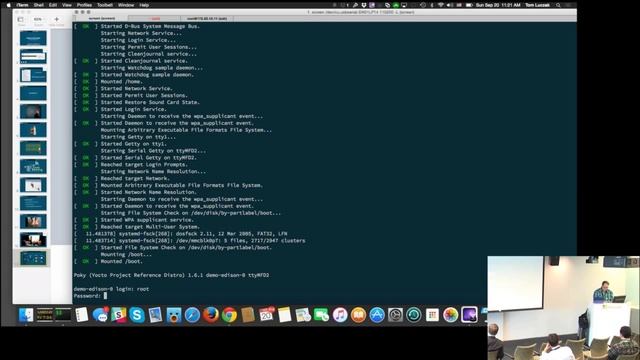This screenshot has height=360, width=640.
Task: Open Time Machine from the Dock
Action: click(x=413, y=315)
